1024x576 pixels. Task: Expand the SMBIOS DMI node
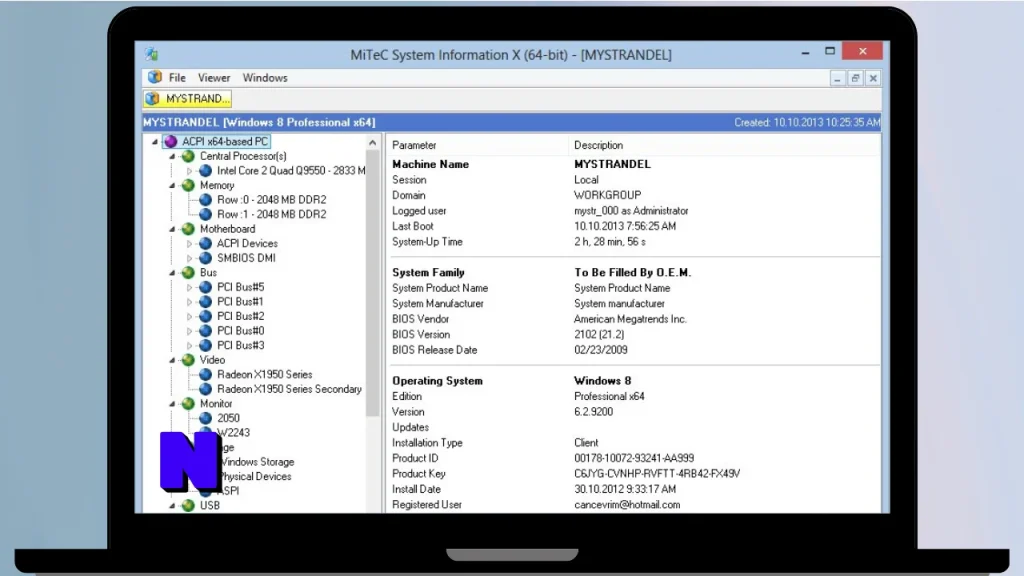pyautogui.click(x=189, y=259)
